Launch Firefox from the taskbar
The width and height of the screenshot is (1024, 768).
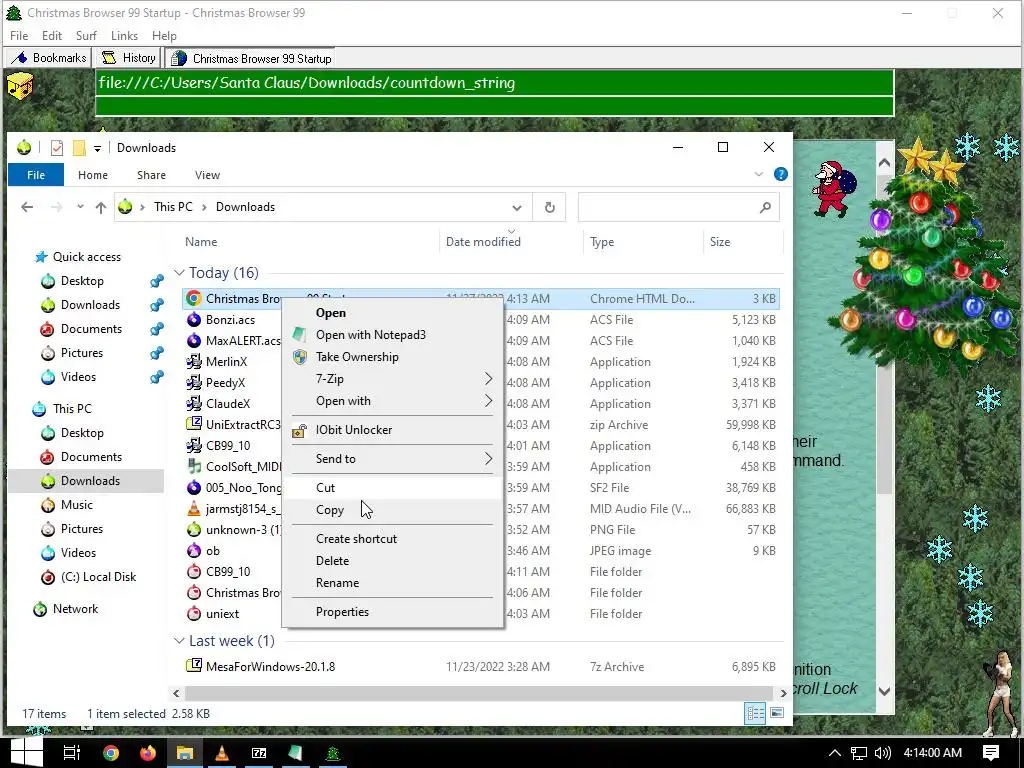coord(148,753)
